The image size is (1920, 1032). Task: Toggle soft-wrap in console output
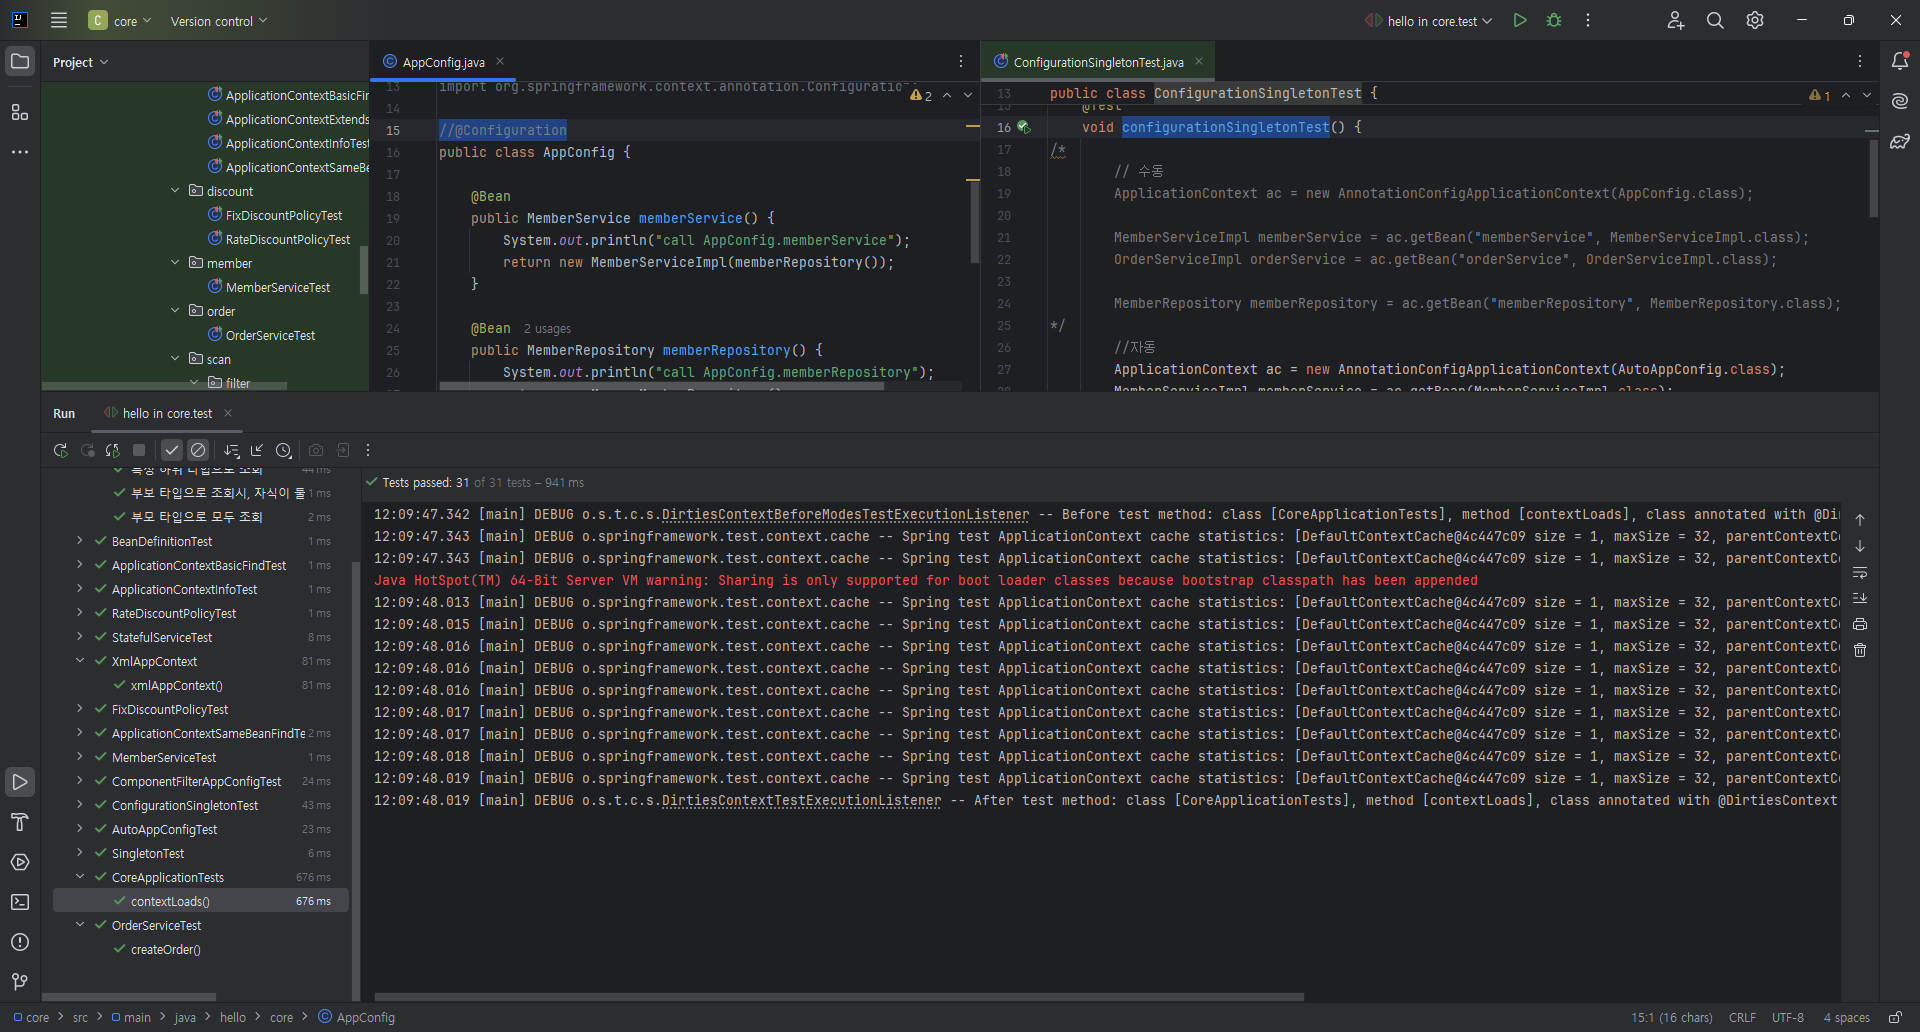[x=1860, y=572]
